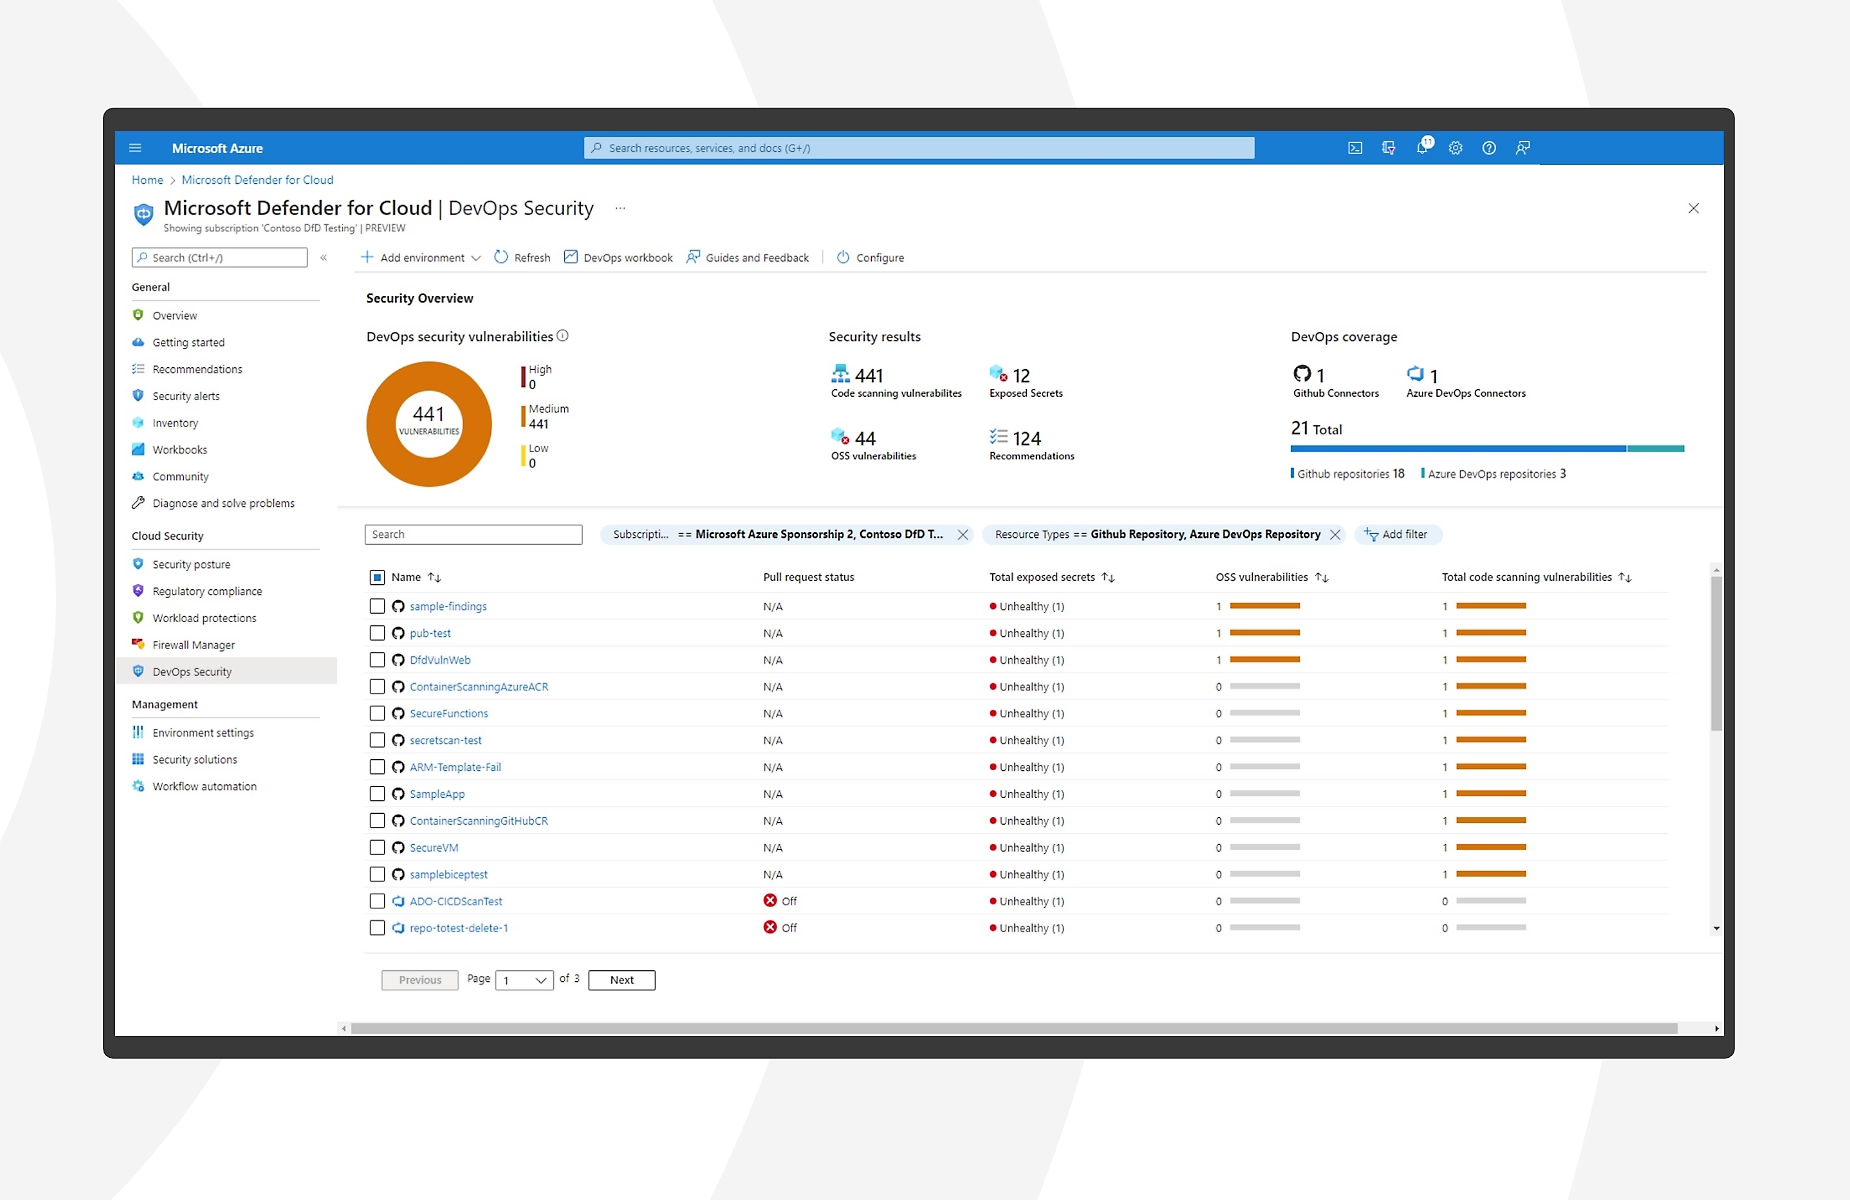Open Security alerts in the sidebar
Screen dimensions: 1850x1200
click(184, 395)
